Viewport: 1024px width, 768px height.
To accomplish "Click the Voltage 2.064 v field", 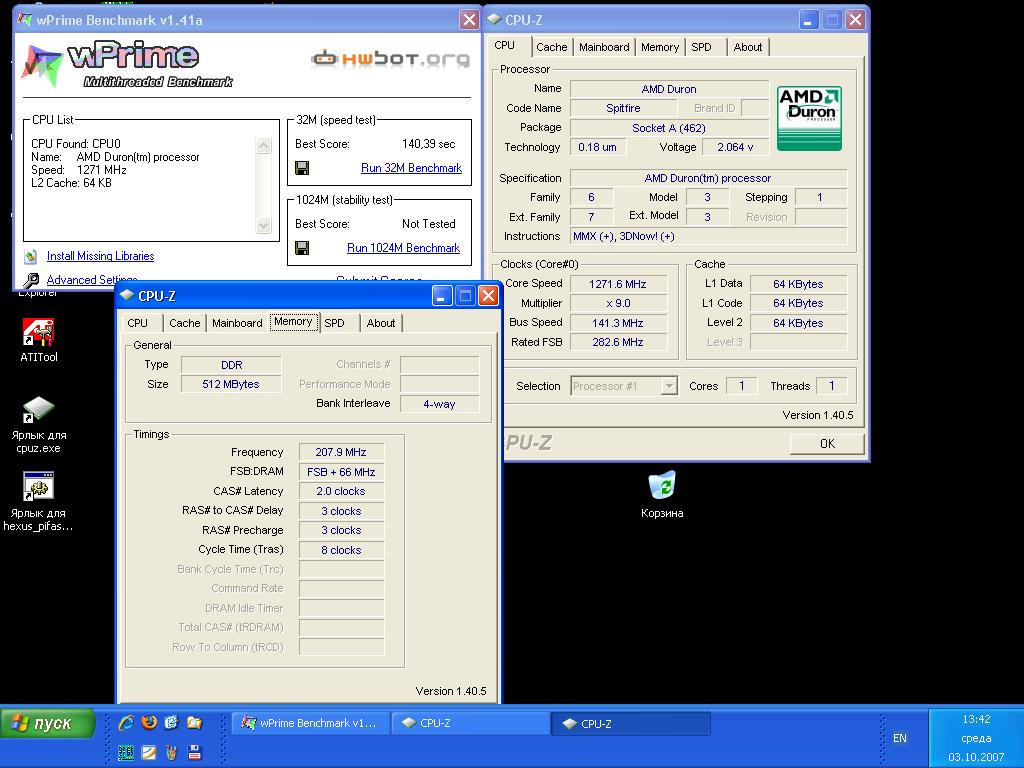I will coord(735,147).
